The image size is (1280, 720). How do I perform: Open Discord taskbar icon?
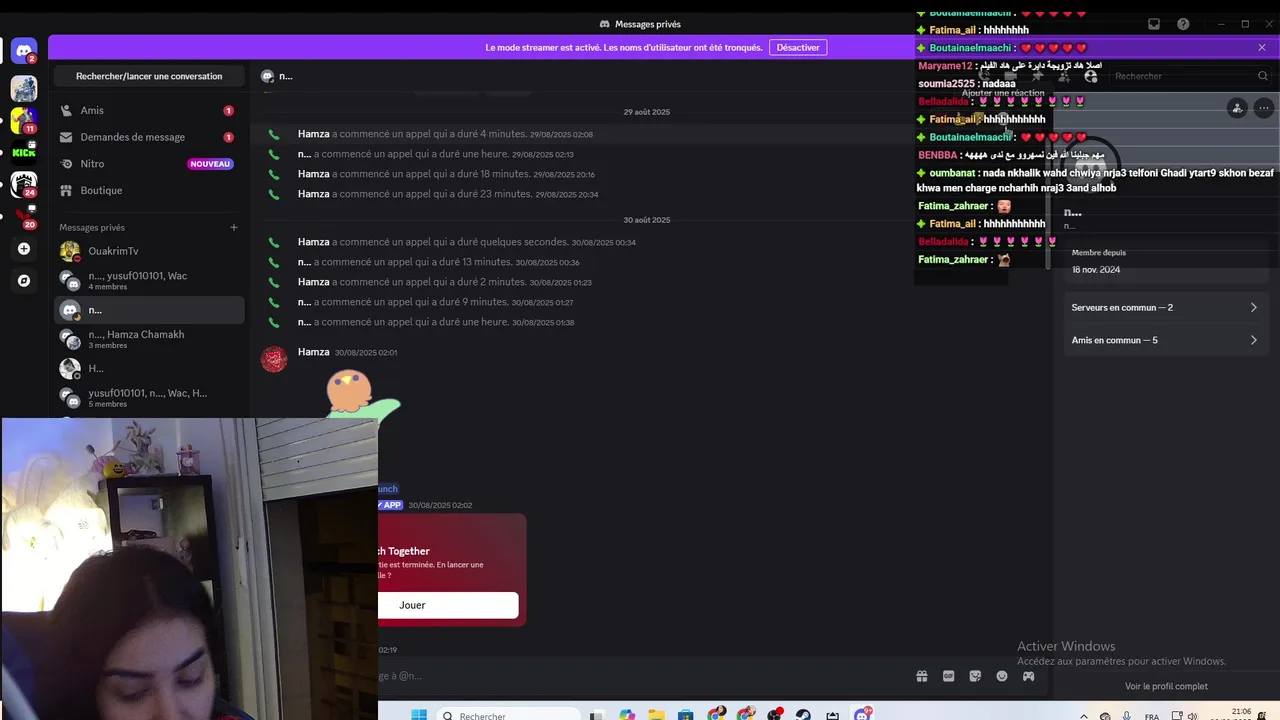pos(862,715)
